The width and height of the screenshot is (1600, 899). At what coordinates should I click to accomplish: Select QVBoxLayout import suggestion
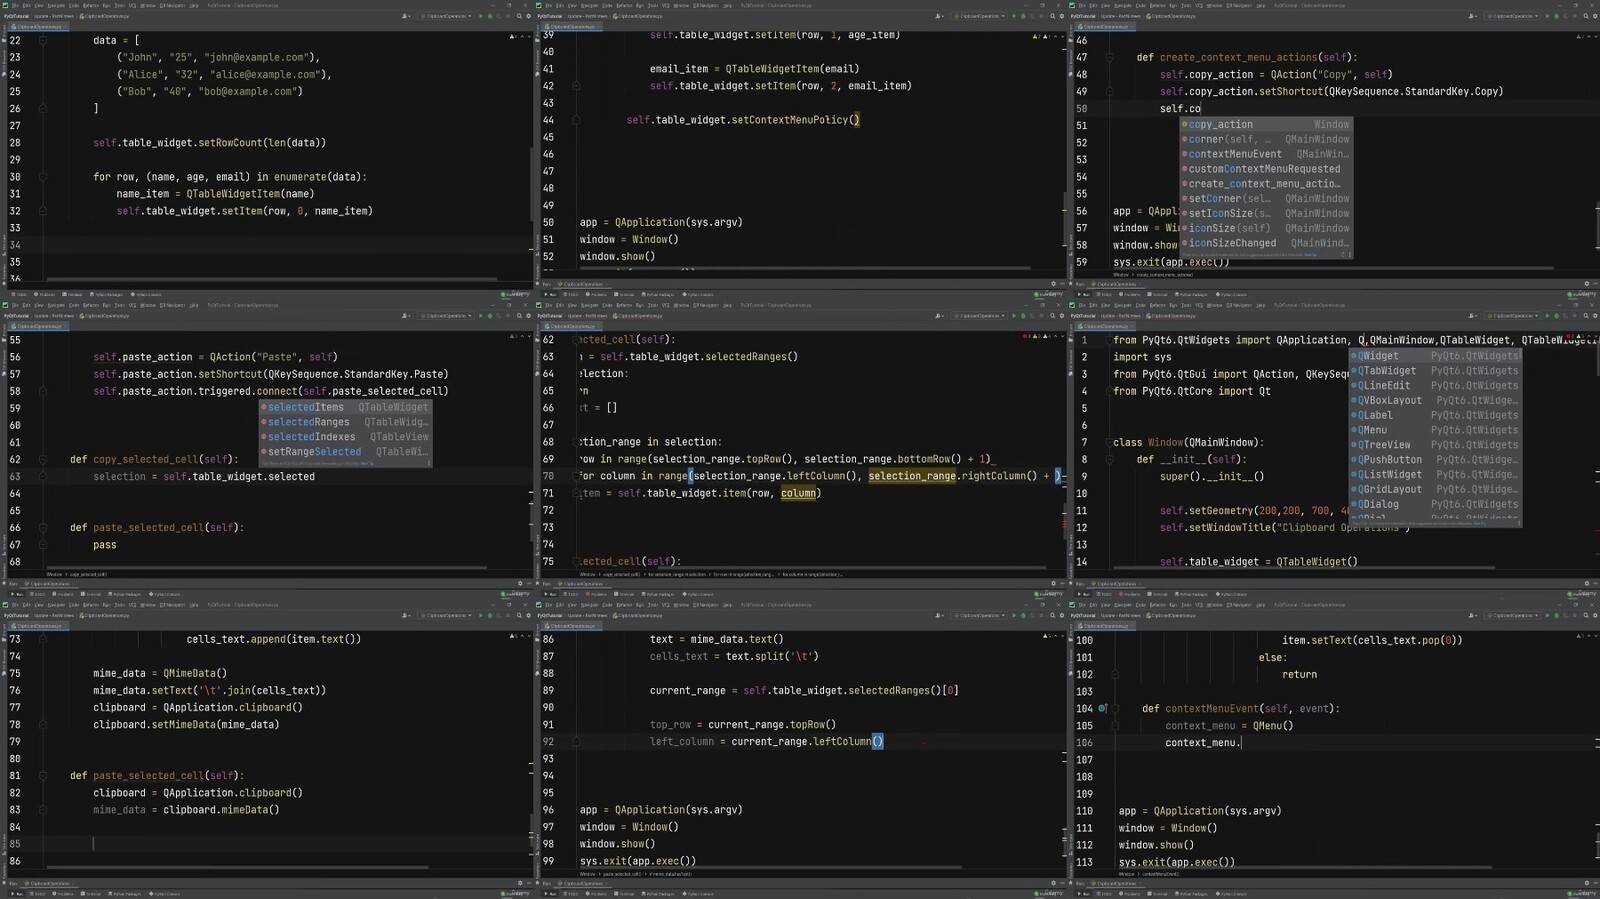tap(1436, 400)
